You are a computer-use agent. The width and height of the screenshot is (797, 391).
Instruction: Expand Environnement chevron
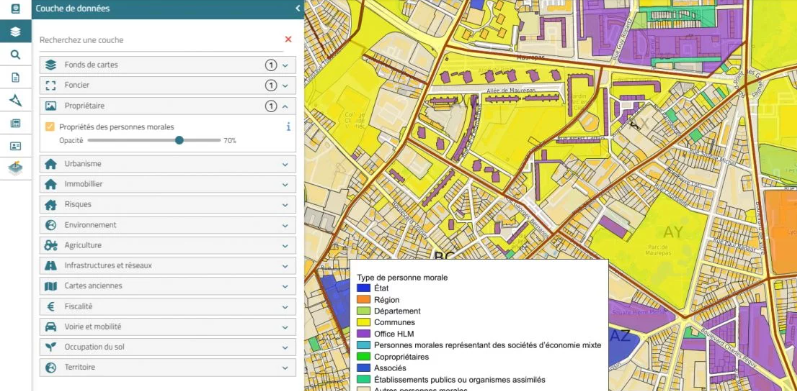(285, 225)
